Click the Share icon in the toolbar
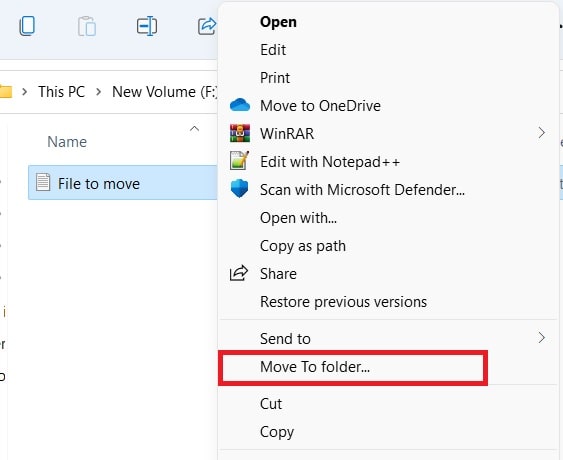The width and height of the screenshot is (563, 460). (x=207, y=26)
